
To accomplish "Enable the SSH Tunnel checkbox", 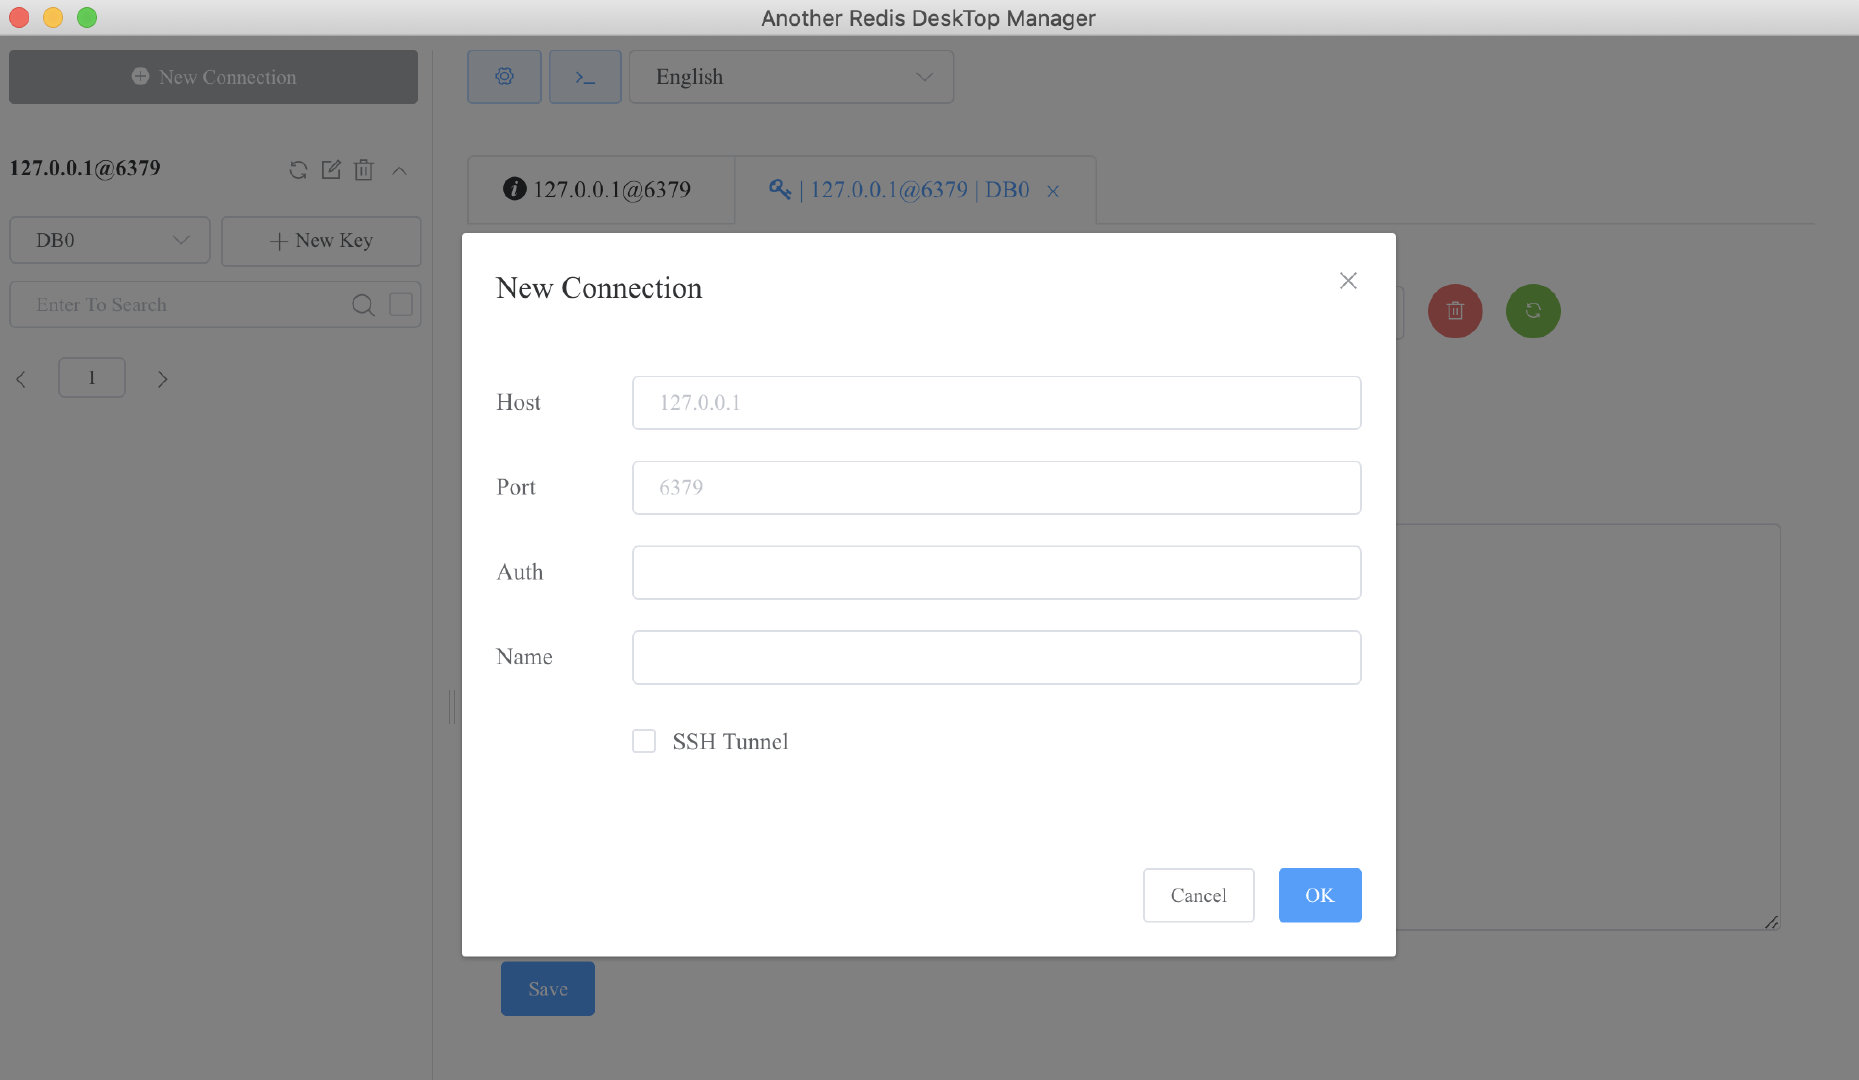I will coord(644,741).
